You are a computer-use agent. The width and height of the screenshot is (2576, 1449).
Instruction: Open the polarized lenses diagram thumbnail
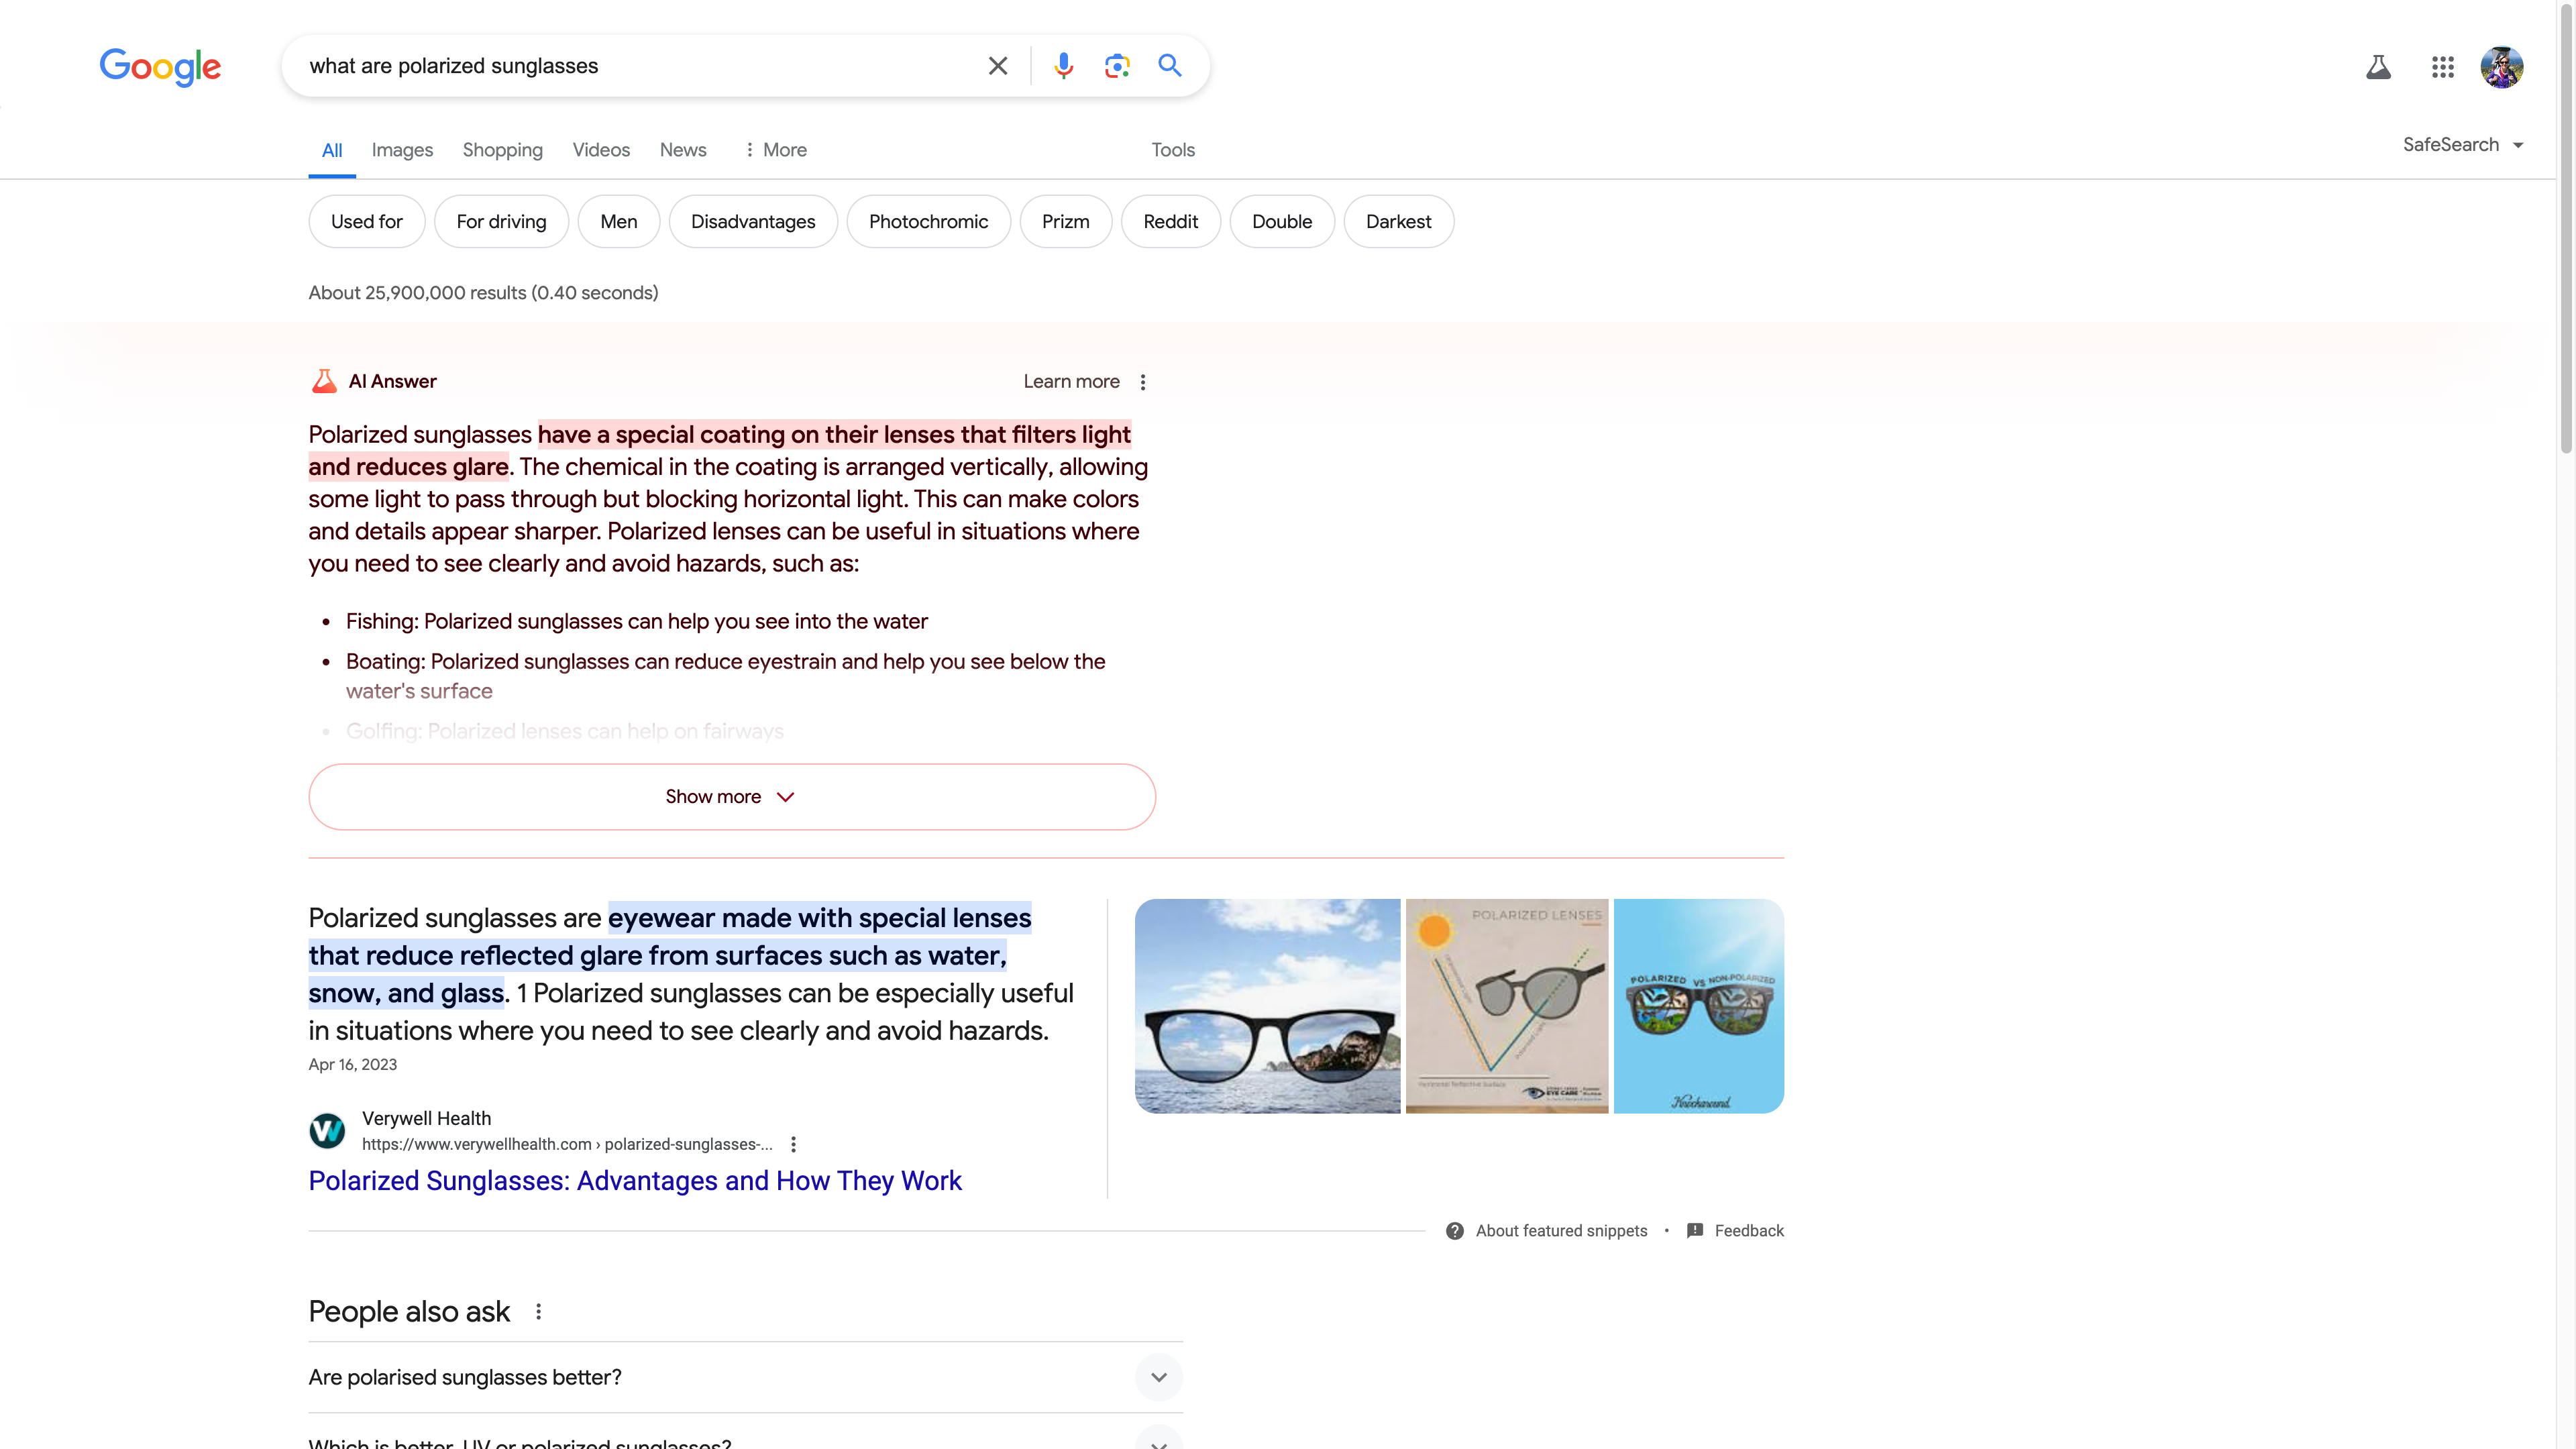click(x=1508, y=1006)
